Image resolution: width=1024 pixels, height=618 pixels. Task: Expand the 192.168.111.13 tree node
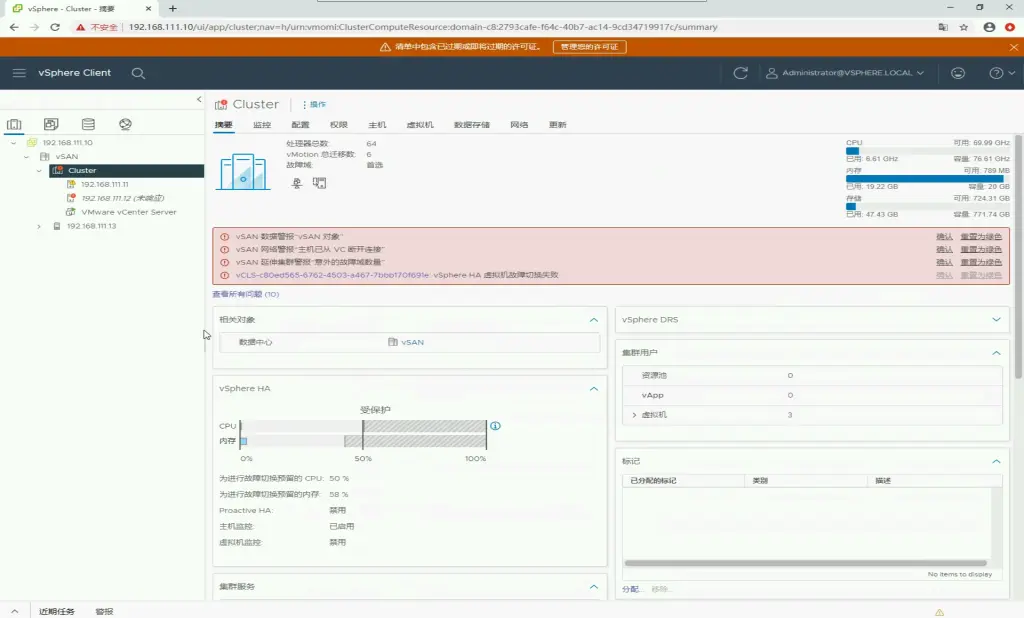[39, 226]
